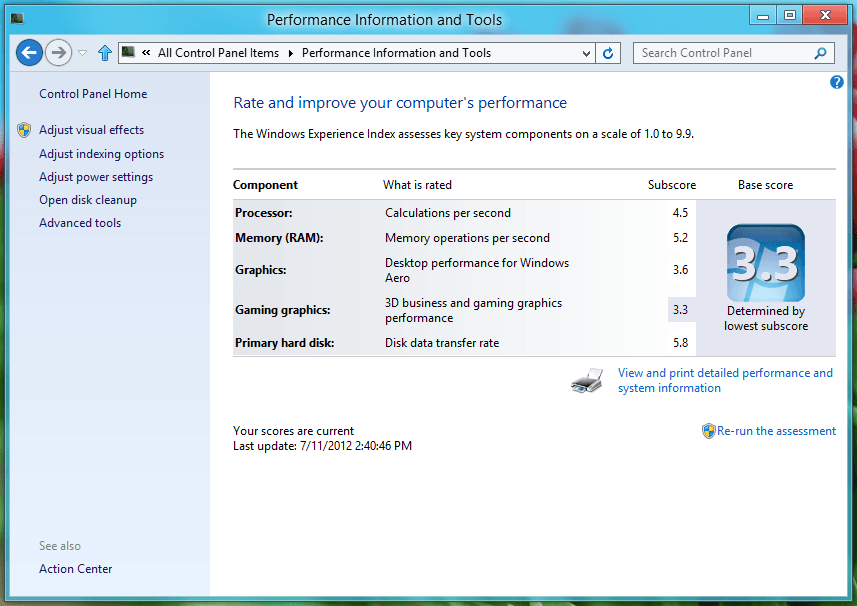Image resolution: width=857 pixels, height=606 pixels.
Task: Click the search magnifier icon
Action: click(x=820, y=53)
